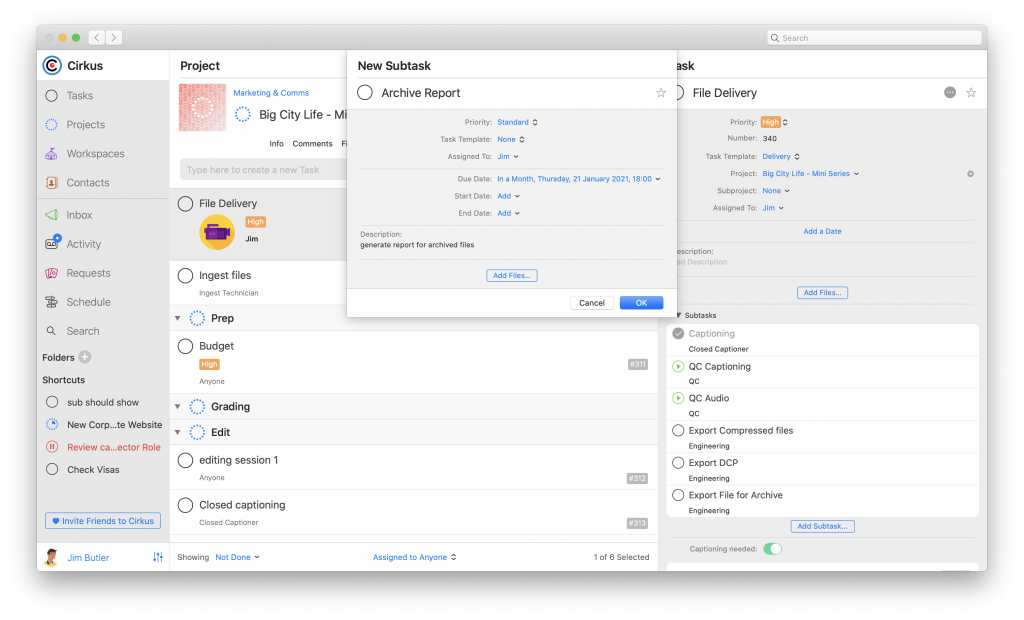Screen dimensions: 1024x620
Task: Open the Inbox paper plane icon
Action: coord(51,215)
